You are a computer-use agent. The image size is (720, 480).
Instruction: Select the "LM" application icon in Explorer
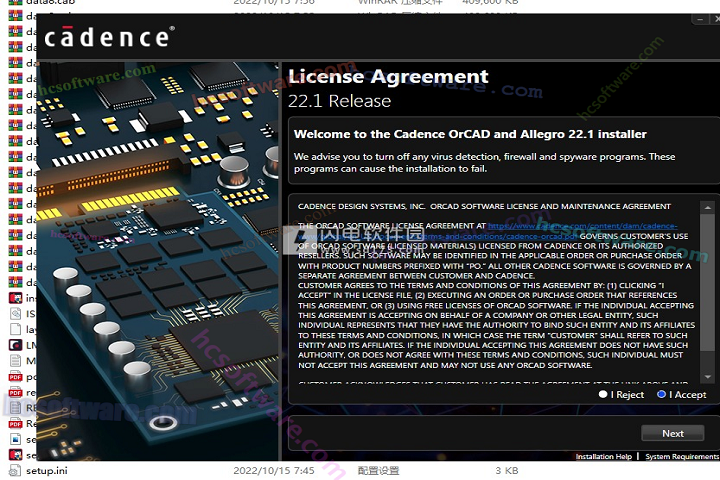pos(15,345)
